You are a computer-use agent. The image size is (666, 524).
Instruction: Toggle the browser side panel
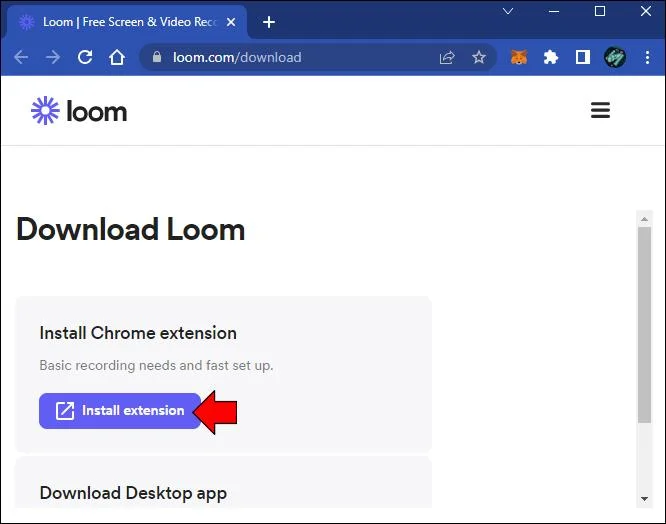click(x=582, y=57)
